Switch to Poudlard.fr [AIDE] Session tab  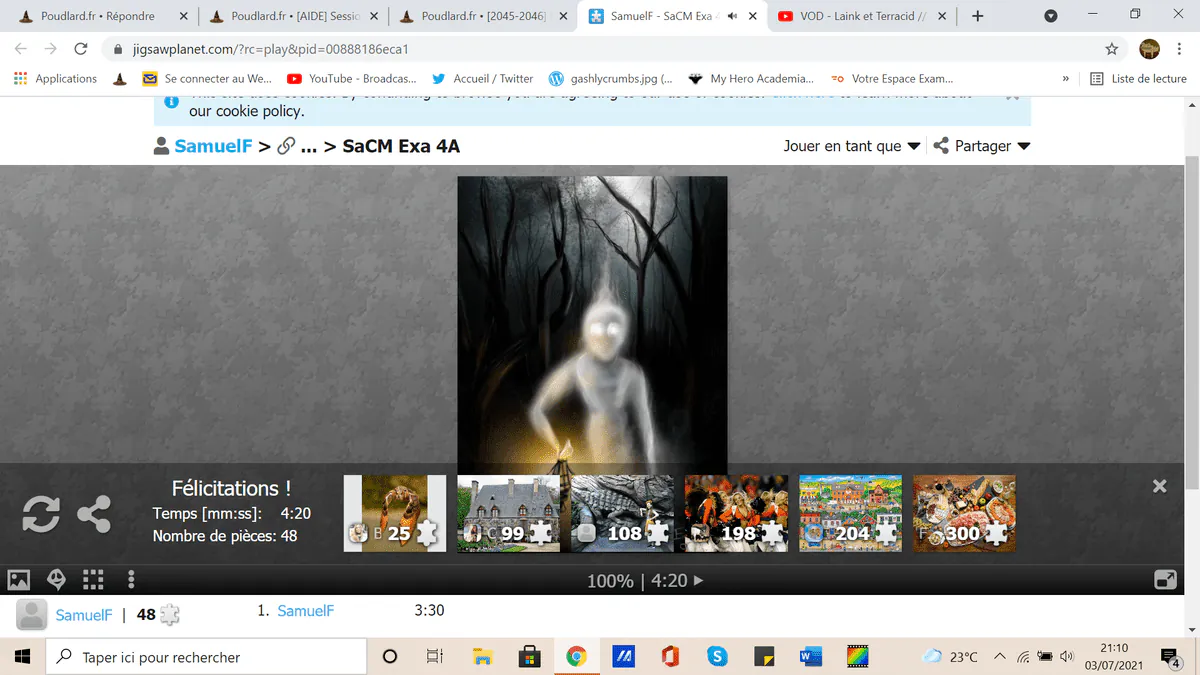click(292, 16)
